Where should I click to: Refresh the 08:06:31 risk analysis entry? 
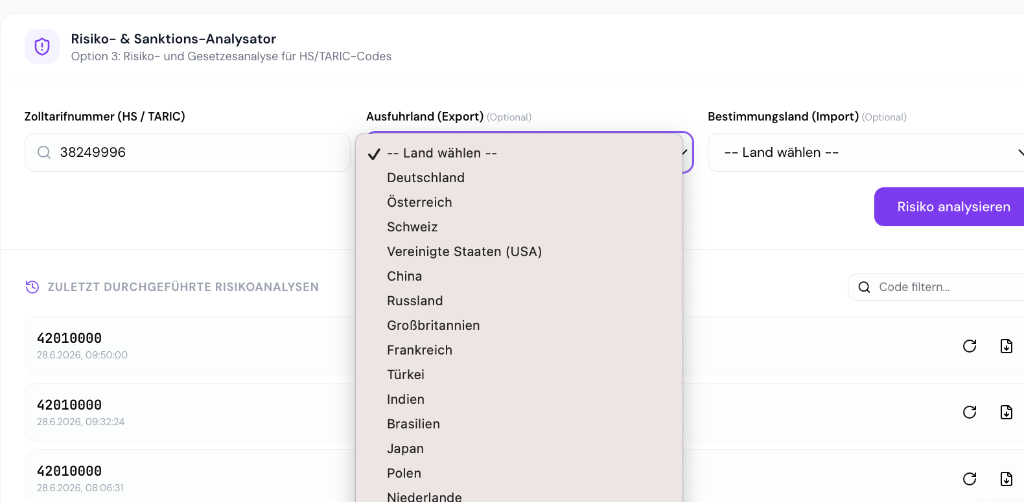tap(970, 478)
